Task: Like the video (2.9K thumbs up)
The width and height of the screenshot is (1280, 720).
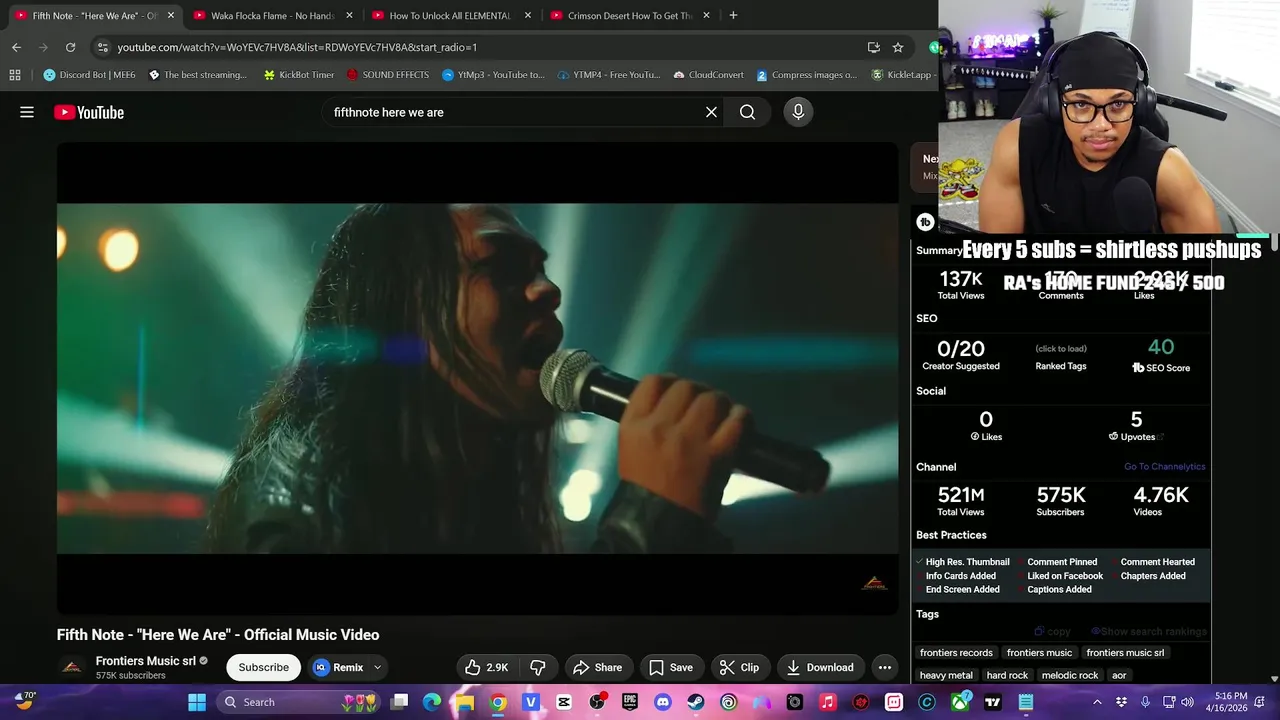Action: coord(487,667)
